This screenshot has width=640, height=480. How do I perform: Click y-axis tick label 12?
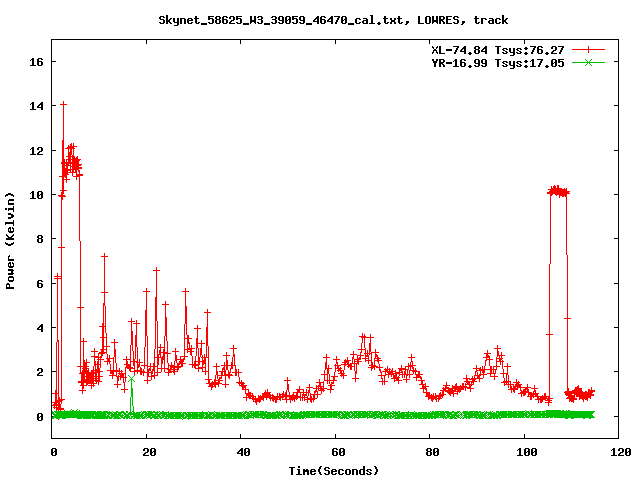36,151
